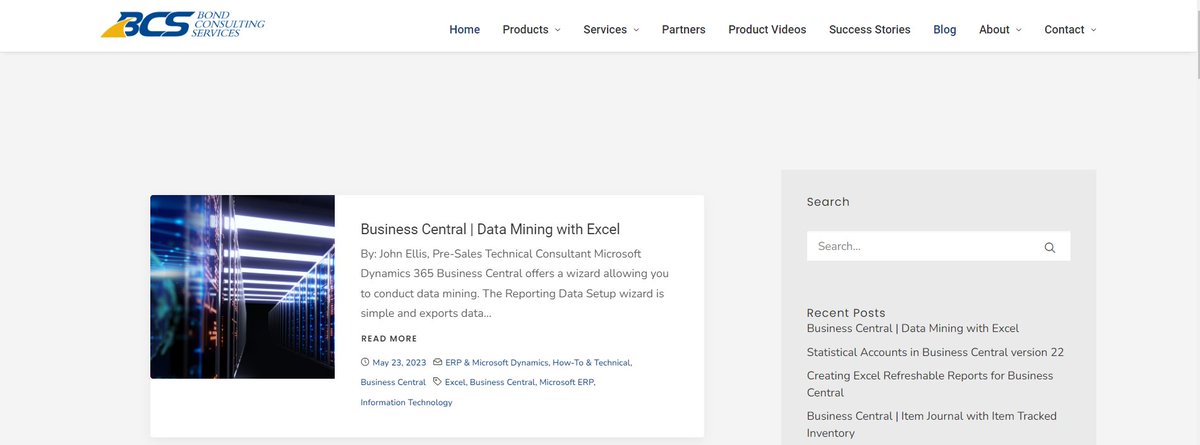This screenshot has width=1200, height=445.
Task: Click the search magnifier icon
Action: point(1050,247)
